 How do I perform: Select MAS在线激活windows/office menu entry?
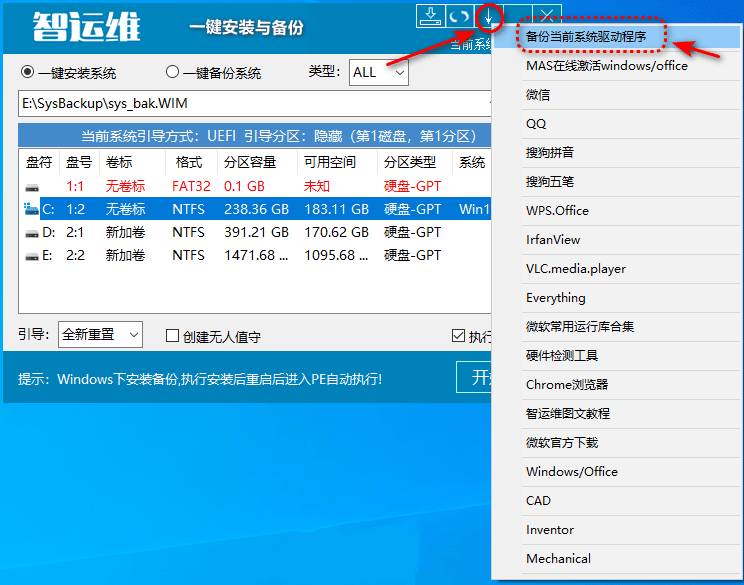607,66
